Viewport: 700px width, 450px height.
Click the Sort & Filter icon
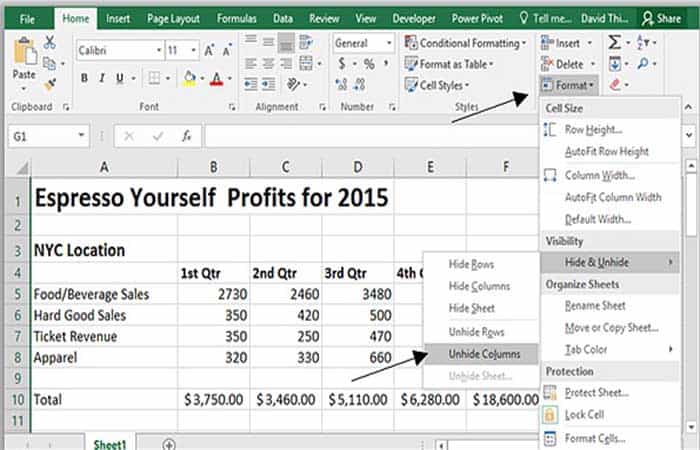pyautogui.click(x=643, y=43)
